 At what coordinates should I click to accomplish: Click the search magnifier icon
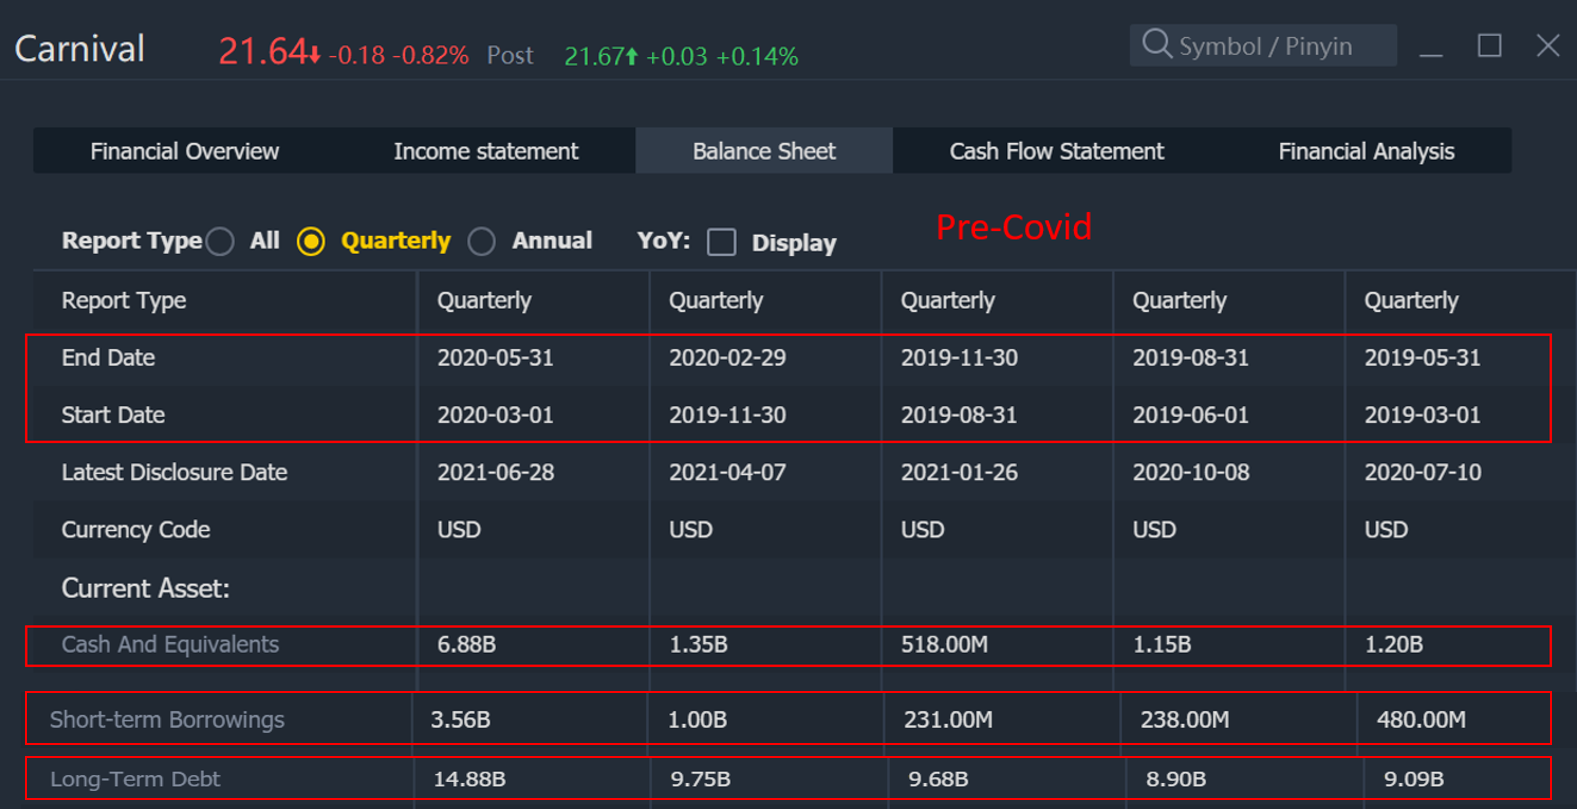pos(1156,45)
